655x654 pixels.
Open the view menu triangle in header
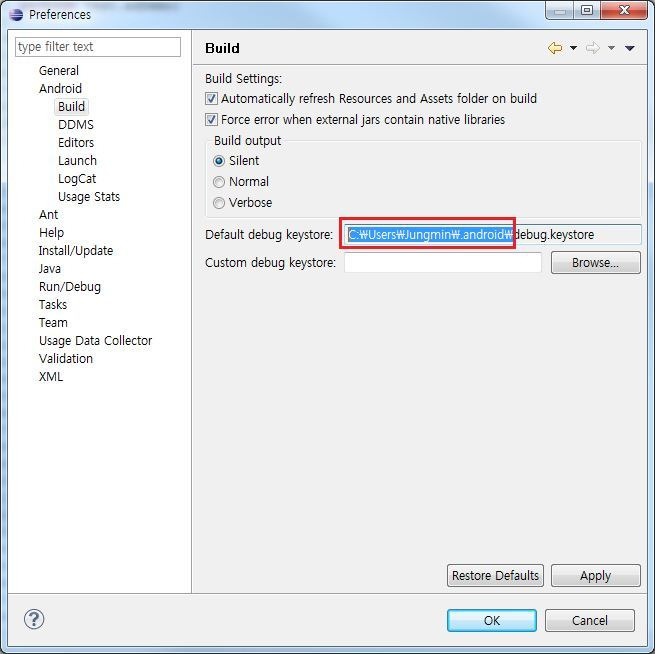click(x=630, y=48)
